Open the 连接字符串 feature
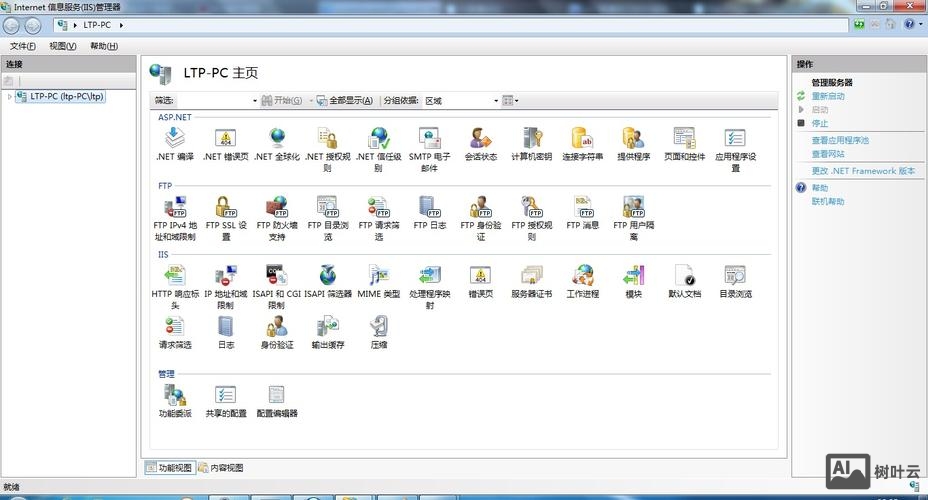This screenshot has height=500, width=928. [x=582, y=144]
